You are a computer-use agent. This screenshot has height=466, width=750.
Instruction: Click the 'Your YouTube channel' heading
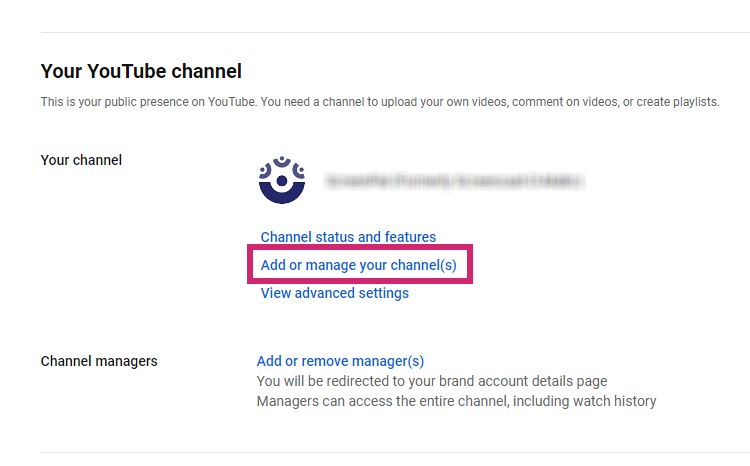141,71
